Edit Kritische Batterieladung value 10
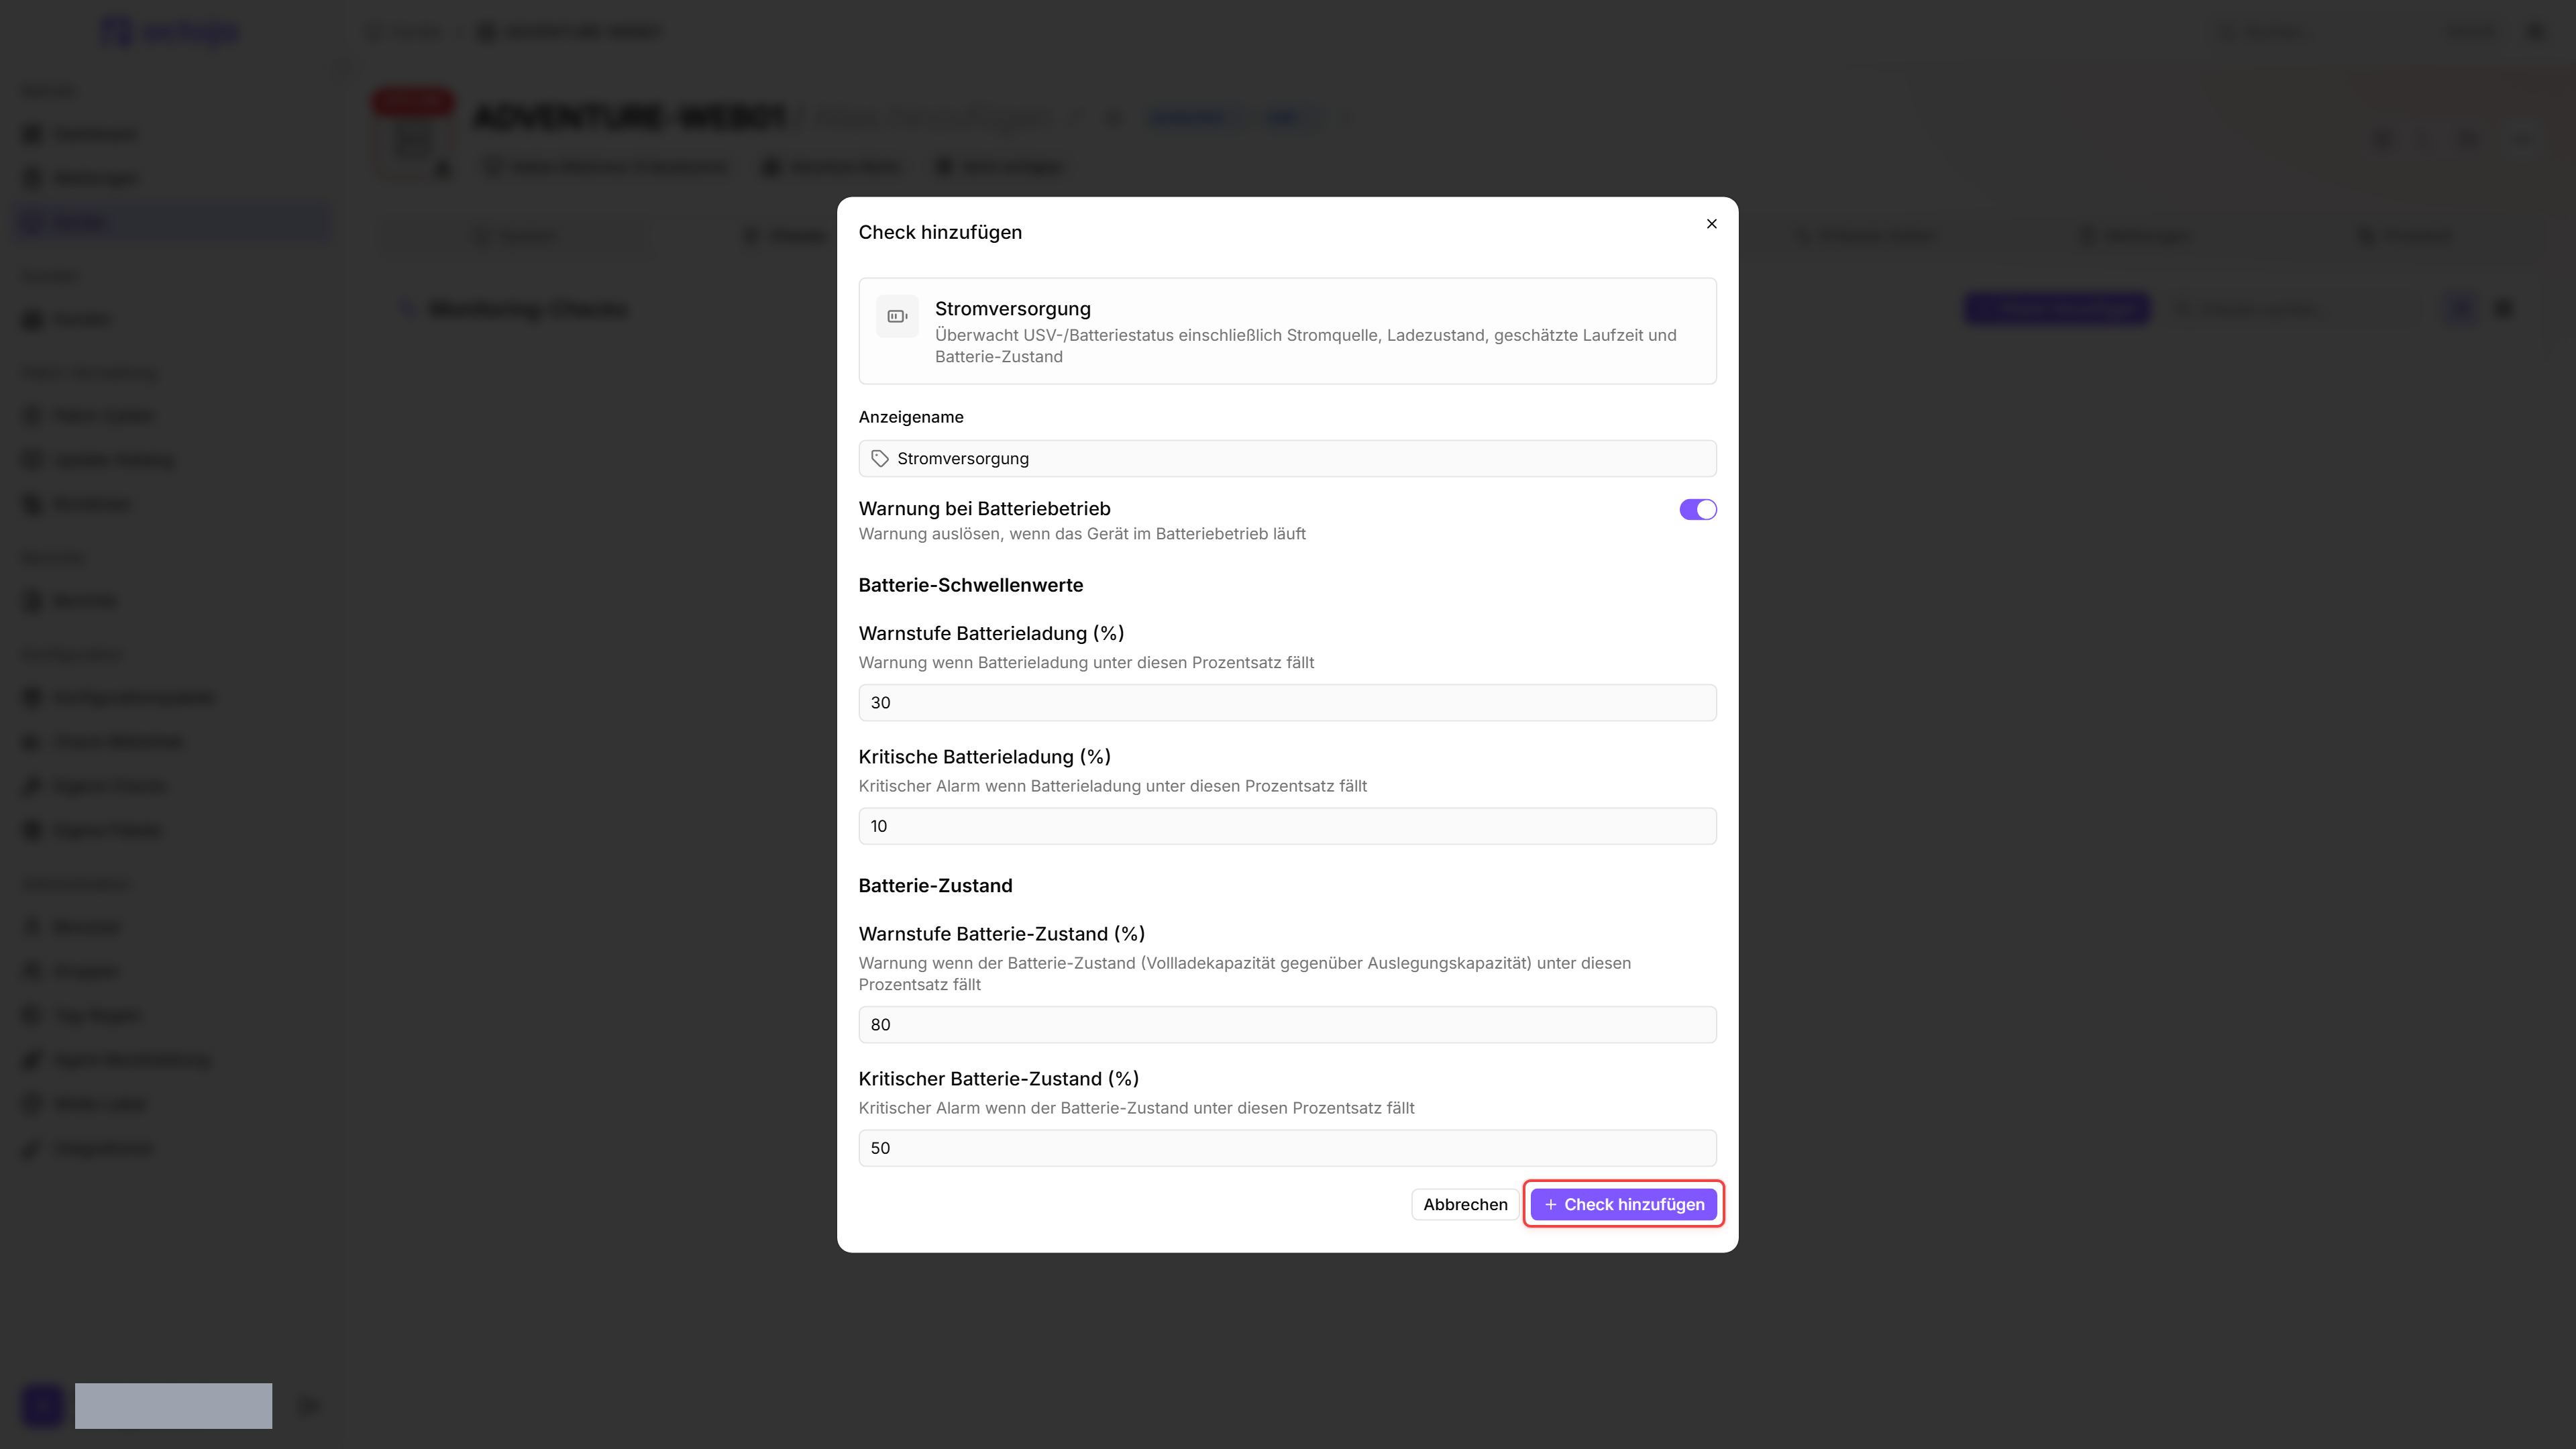Image resolution: width=2576 pixels, height=1449 pixels. coord(1287,826)
